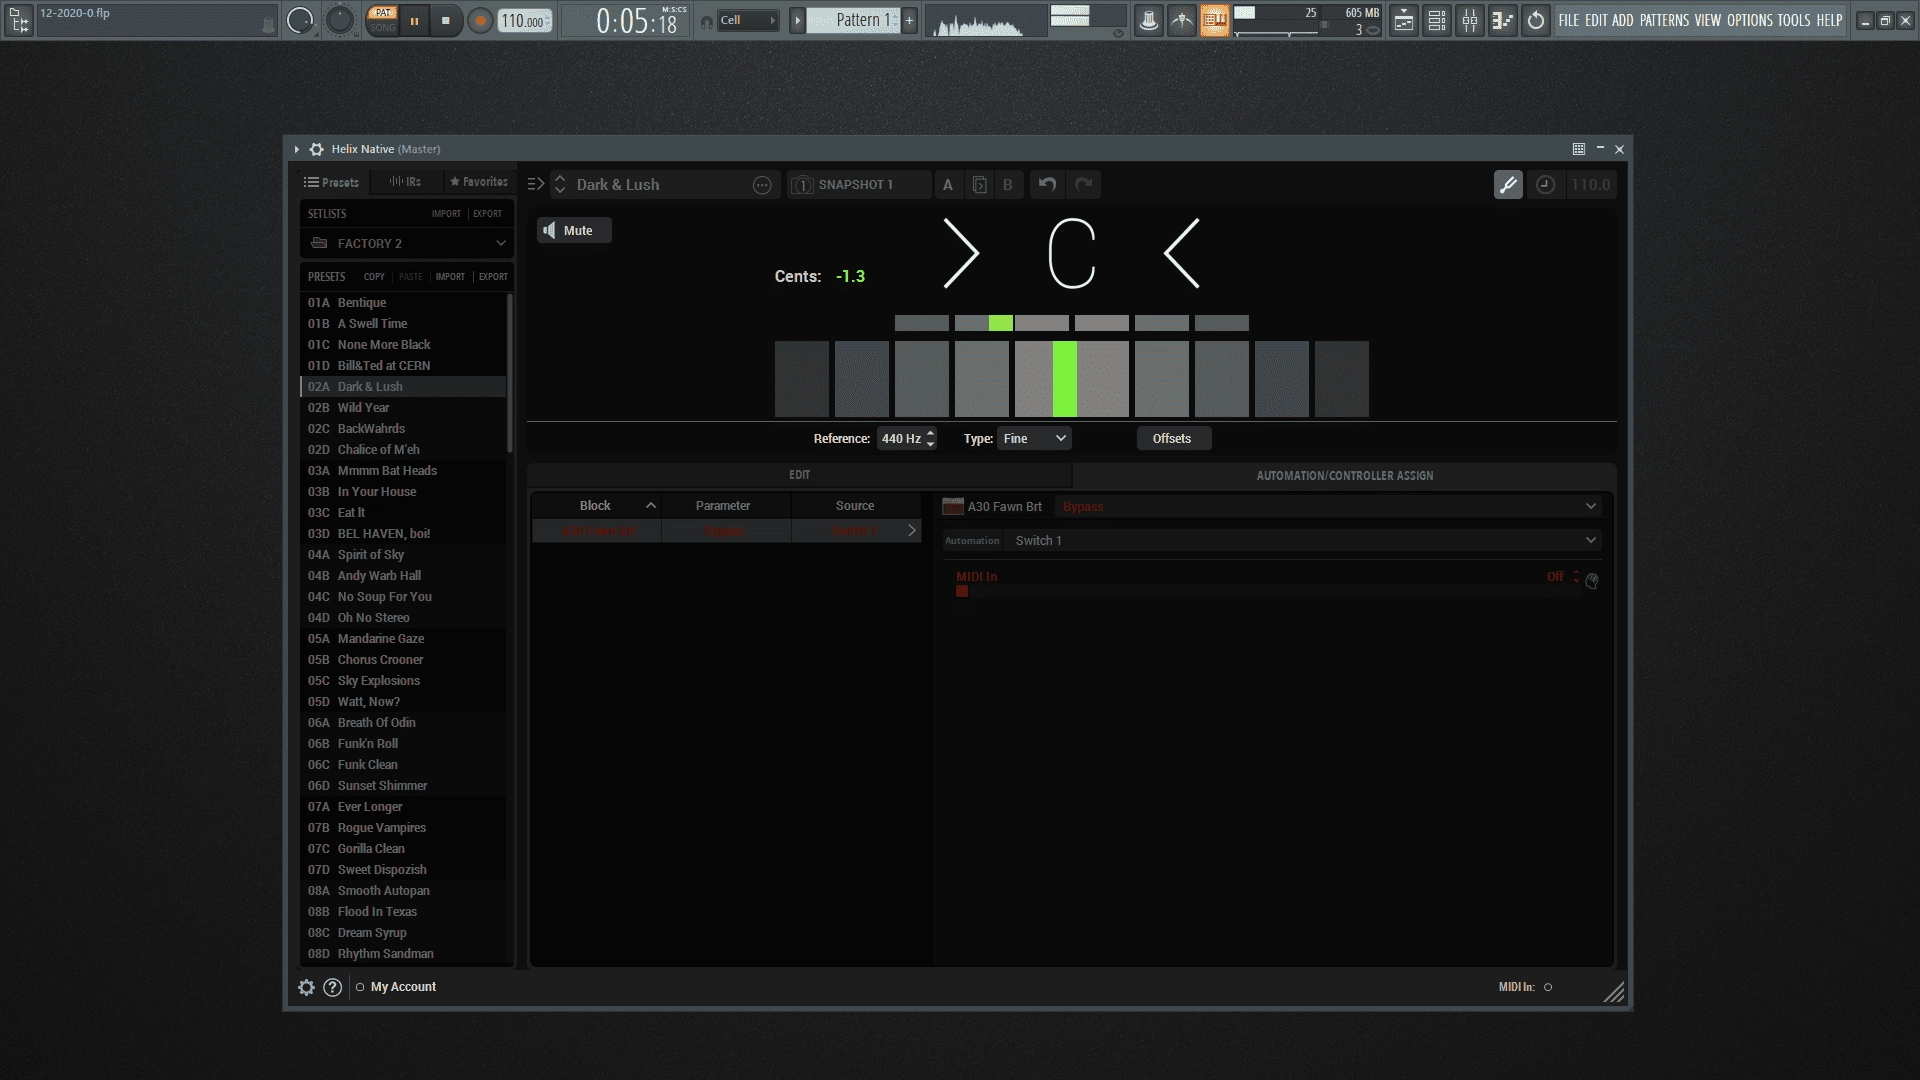Open Helix settings gear icon at bottom

point(306,987)
